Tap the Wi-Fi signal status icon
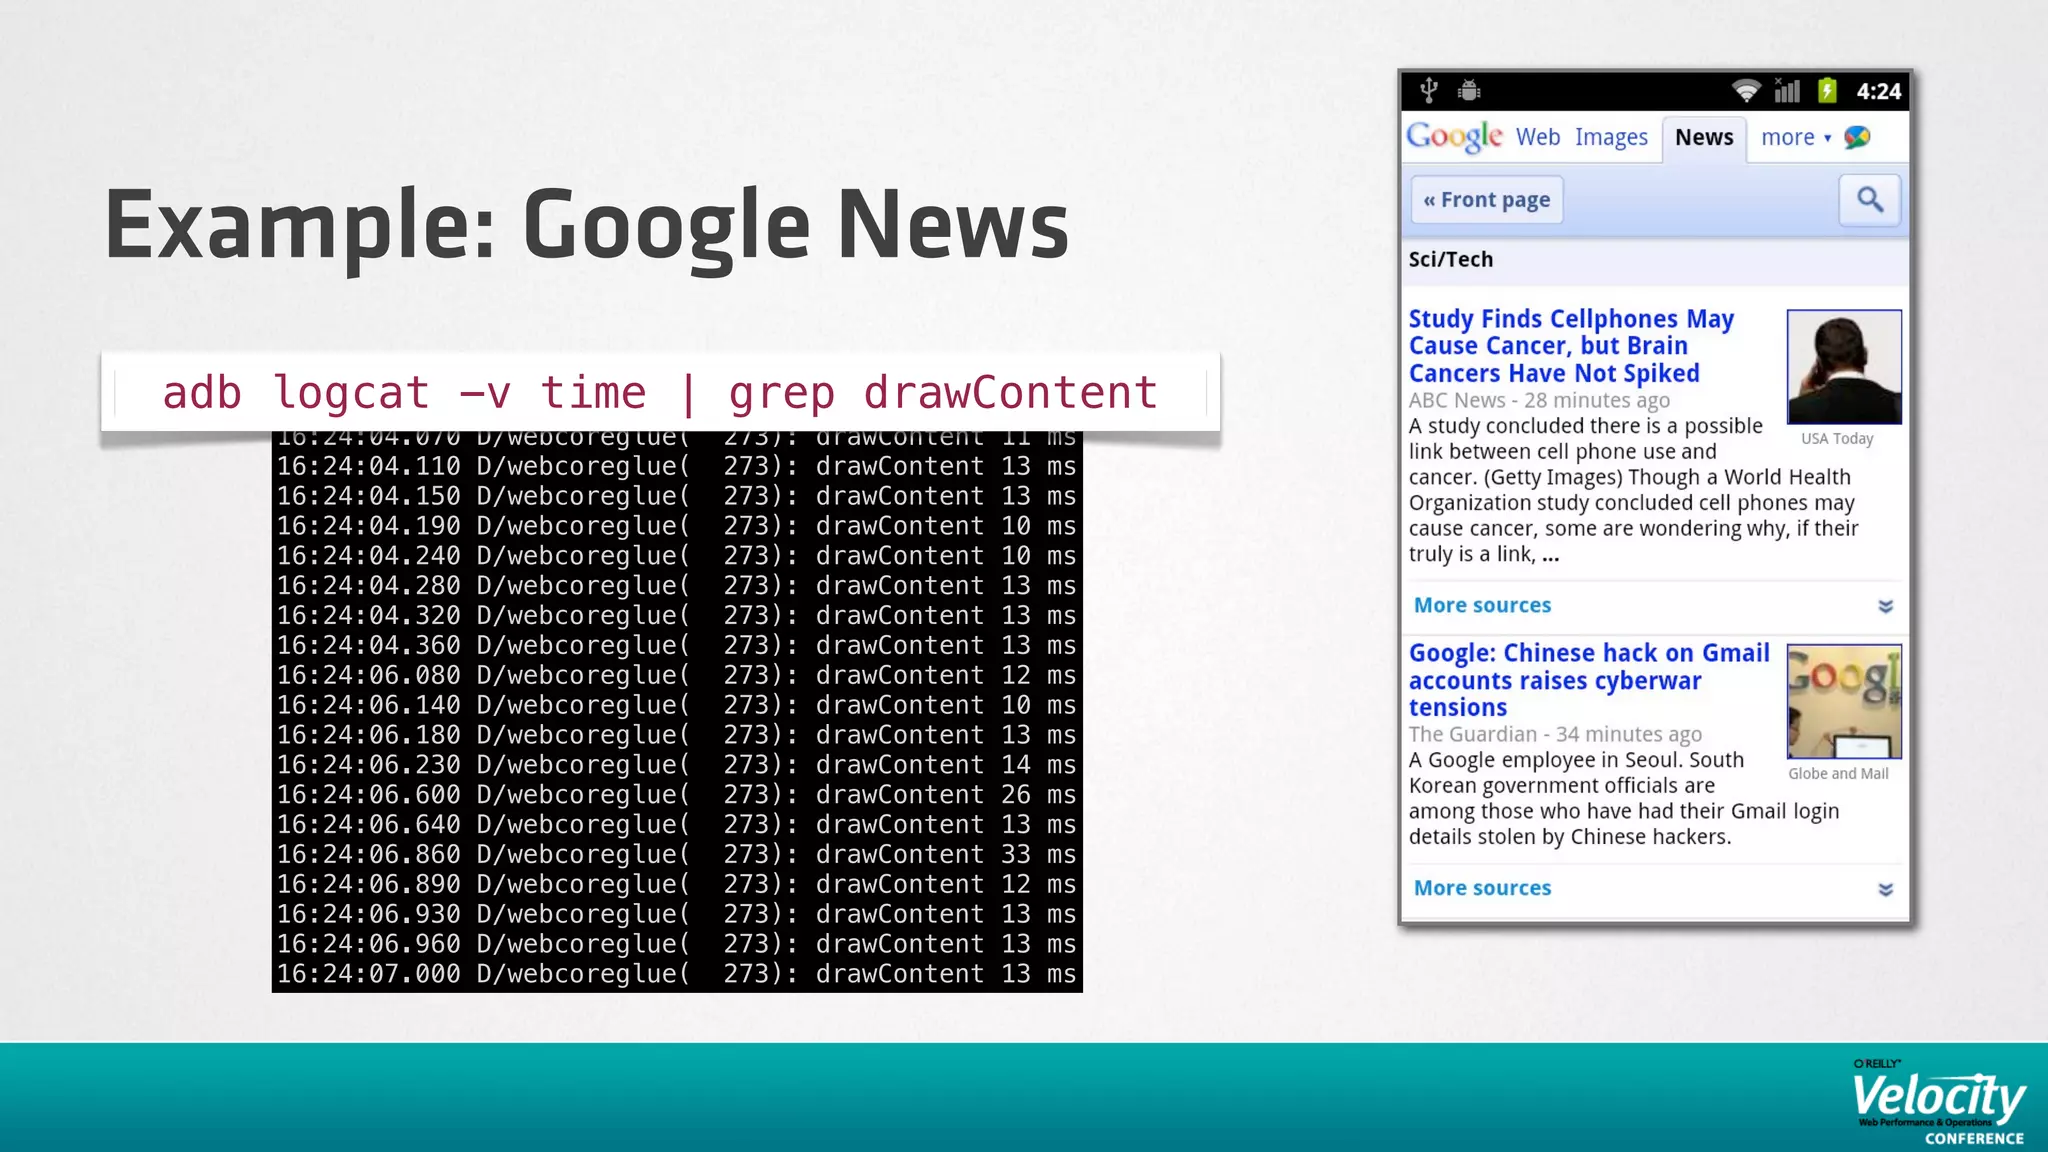The image size is (2048, 1152). [1746, 91]
